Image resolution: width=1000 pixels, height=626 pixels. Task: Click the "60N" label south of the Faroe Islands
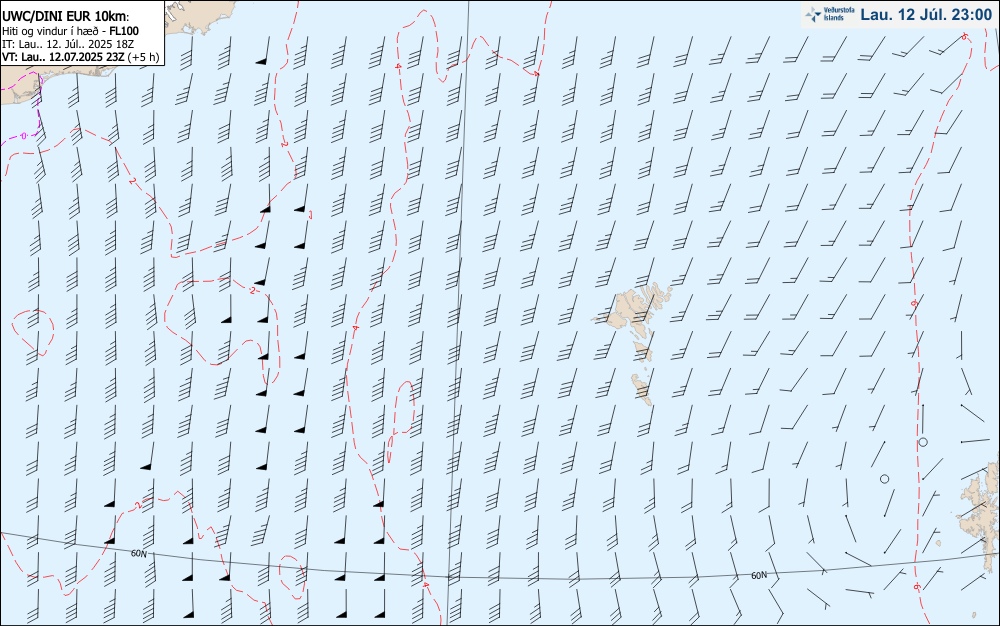click(759, 576)
